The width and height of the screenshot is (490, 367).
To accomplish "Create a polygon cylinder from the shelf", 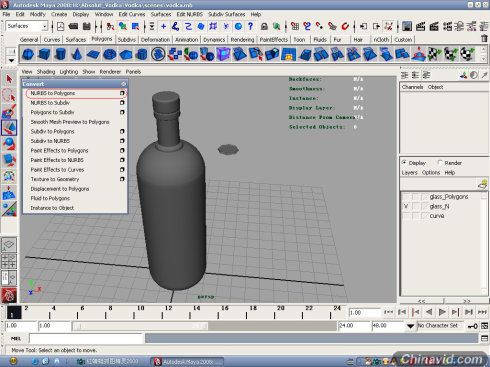I will click(60, 54).
